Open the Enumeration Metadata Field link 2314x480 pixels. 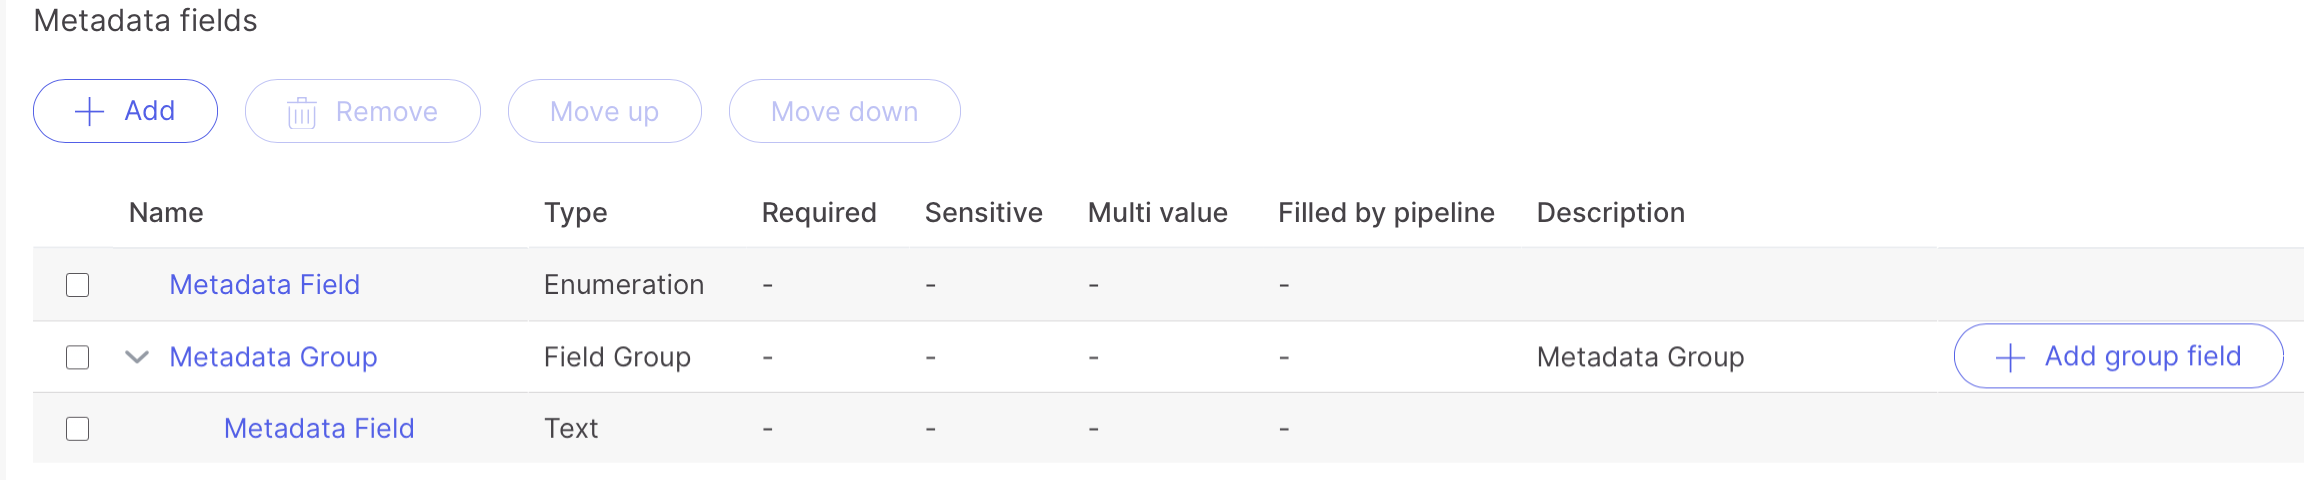click(x=264, y=285)
